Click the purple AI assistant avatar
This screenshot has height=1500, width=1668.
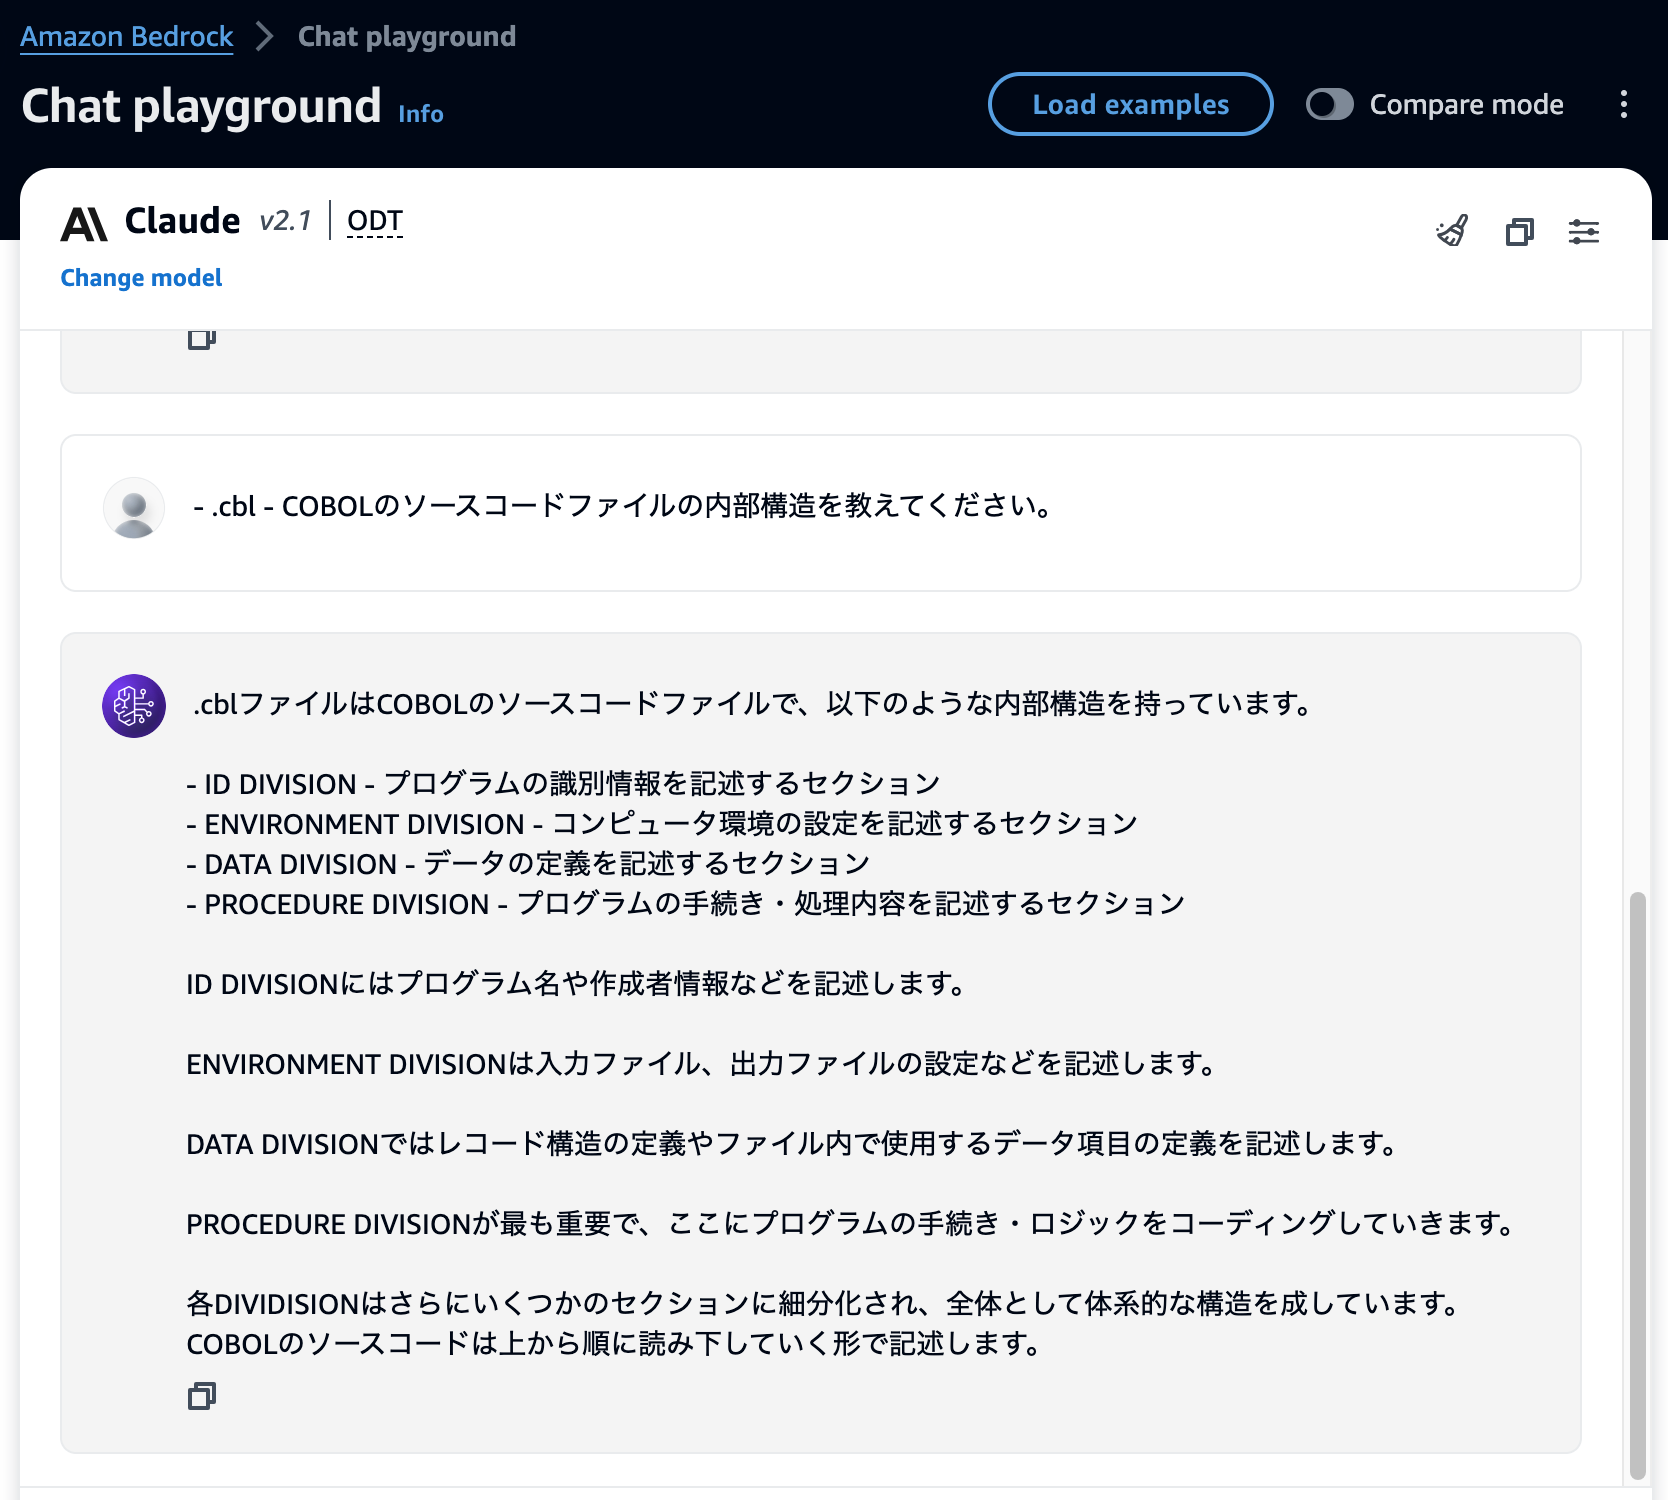point(134,706)
